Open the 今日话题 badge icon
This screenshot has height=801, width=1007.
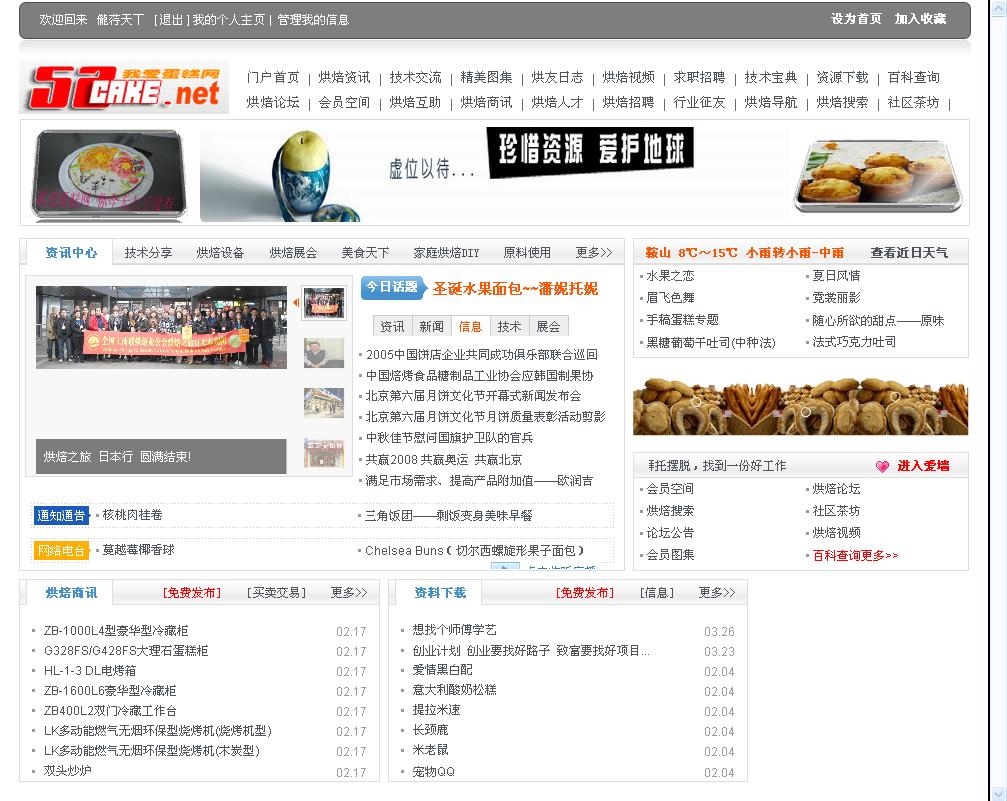click(x=394, y=287)
